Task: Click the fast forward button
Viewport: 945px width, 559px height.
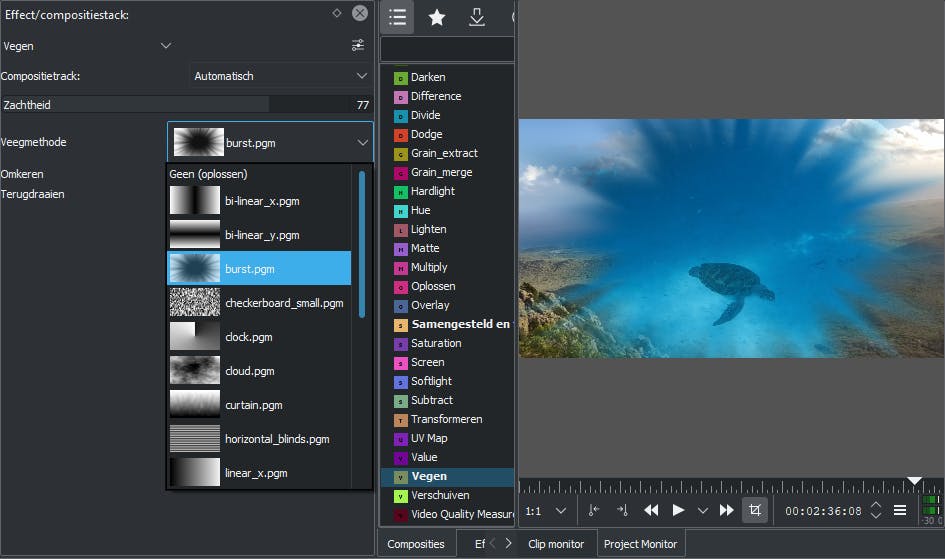Action: pos(727,510)
